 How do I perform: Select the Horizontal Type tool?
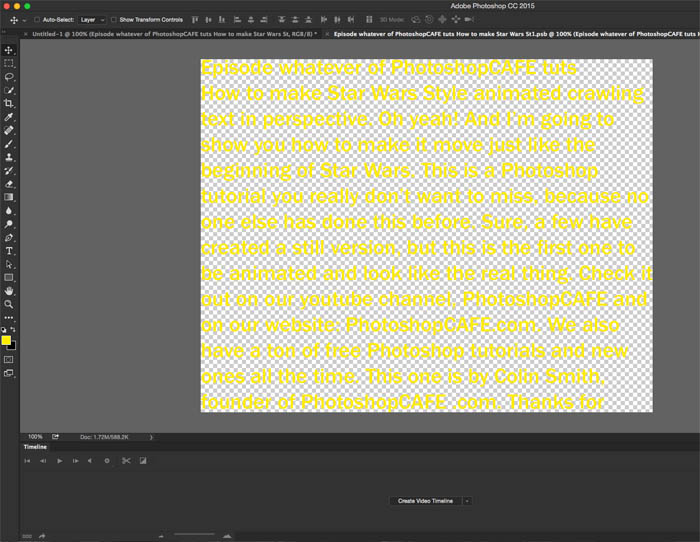(x=9, y=250)
